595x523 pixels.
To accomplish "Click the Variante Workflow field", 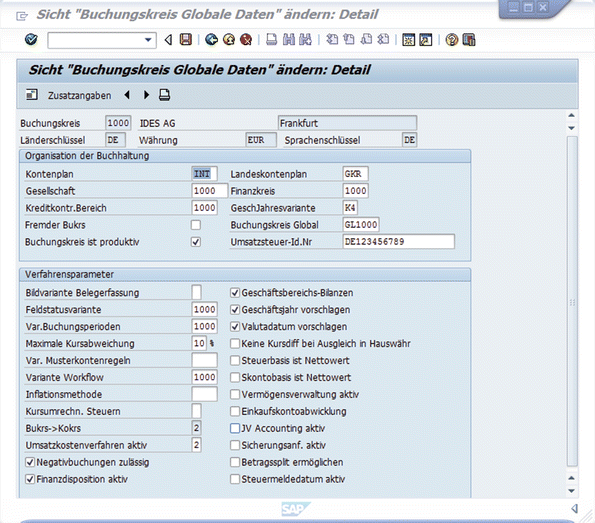I will point(205,377).
